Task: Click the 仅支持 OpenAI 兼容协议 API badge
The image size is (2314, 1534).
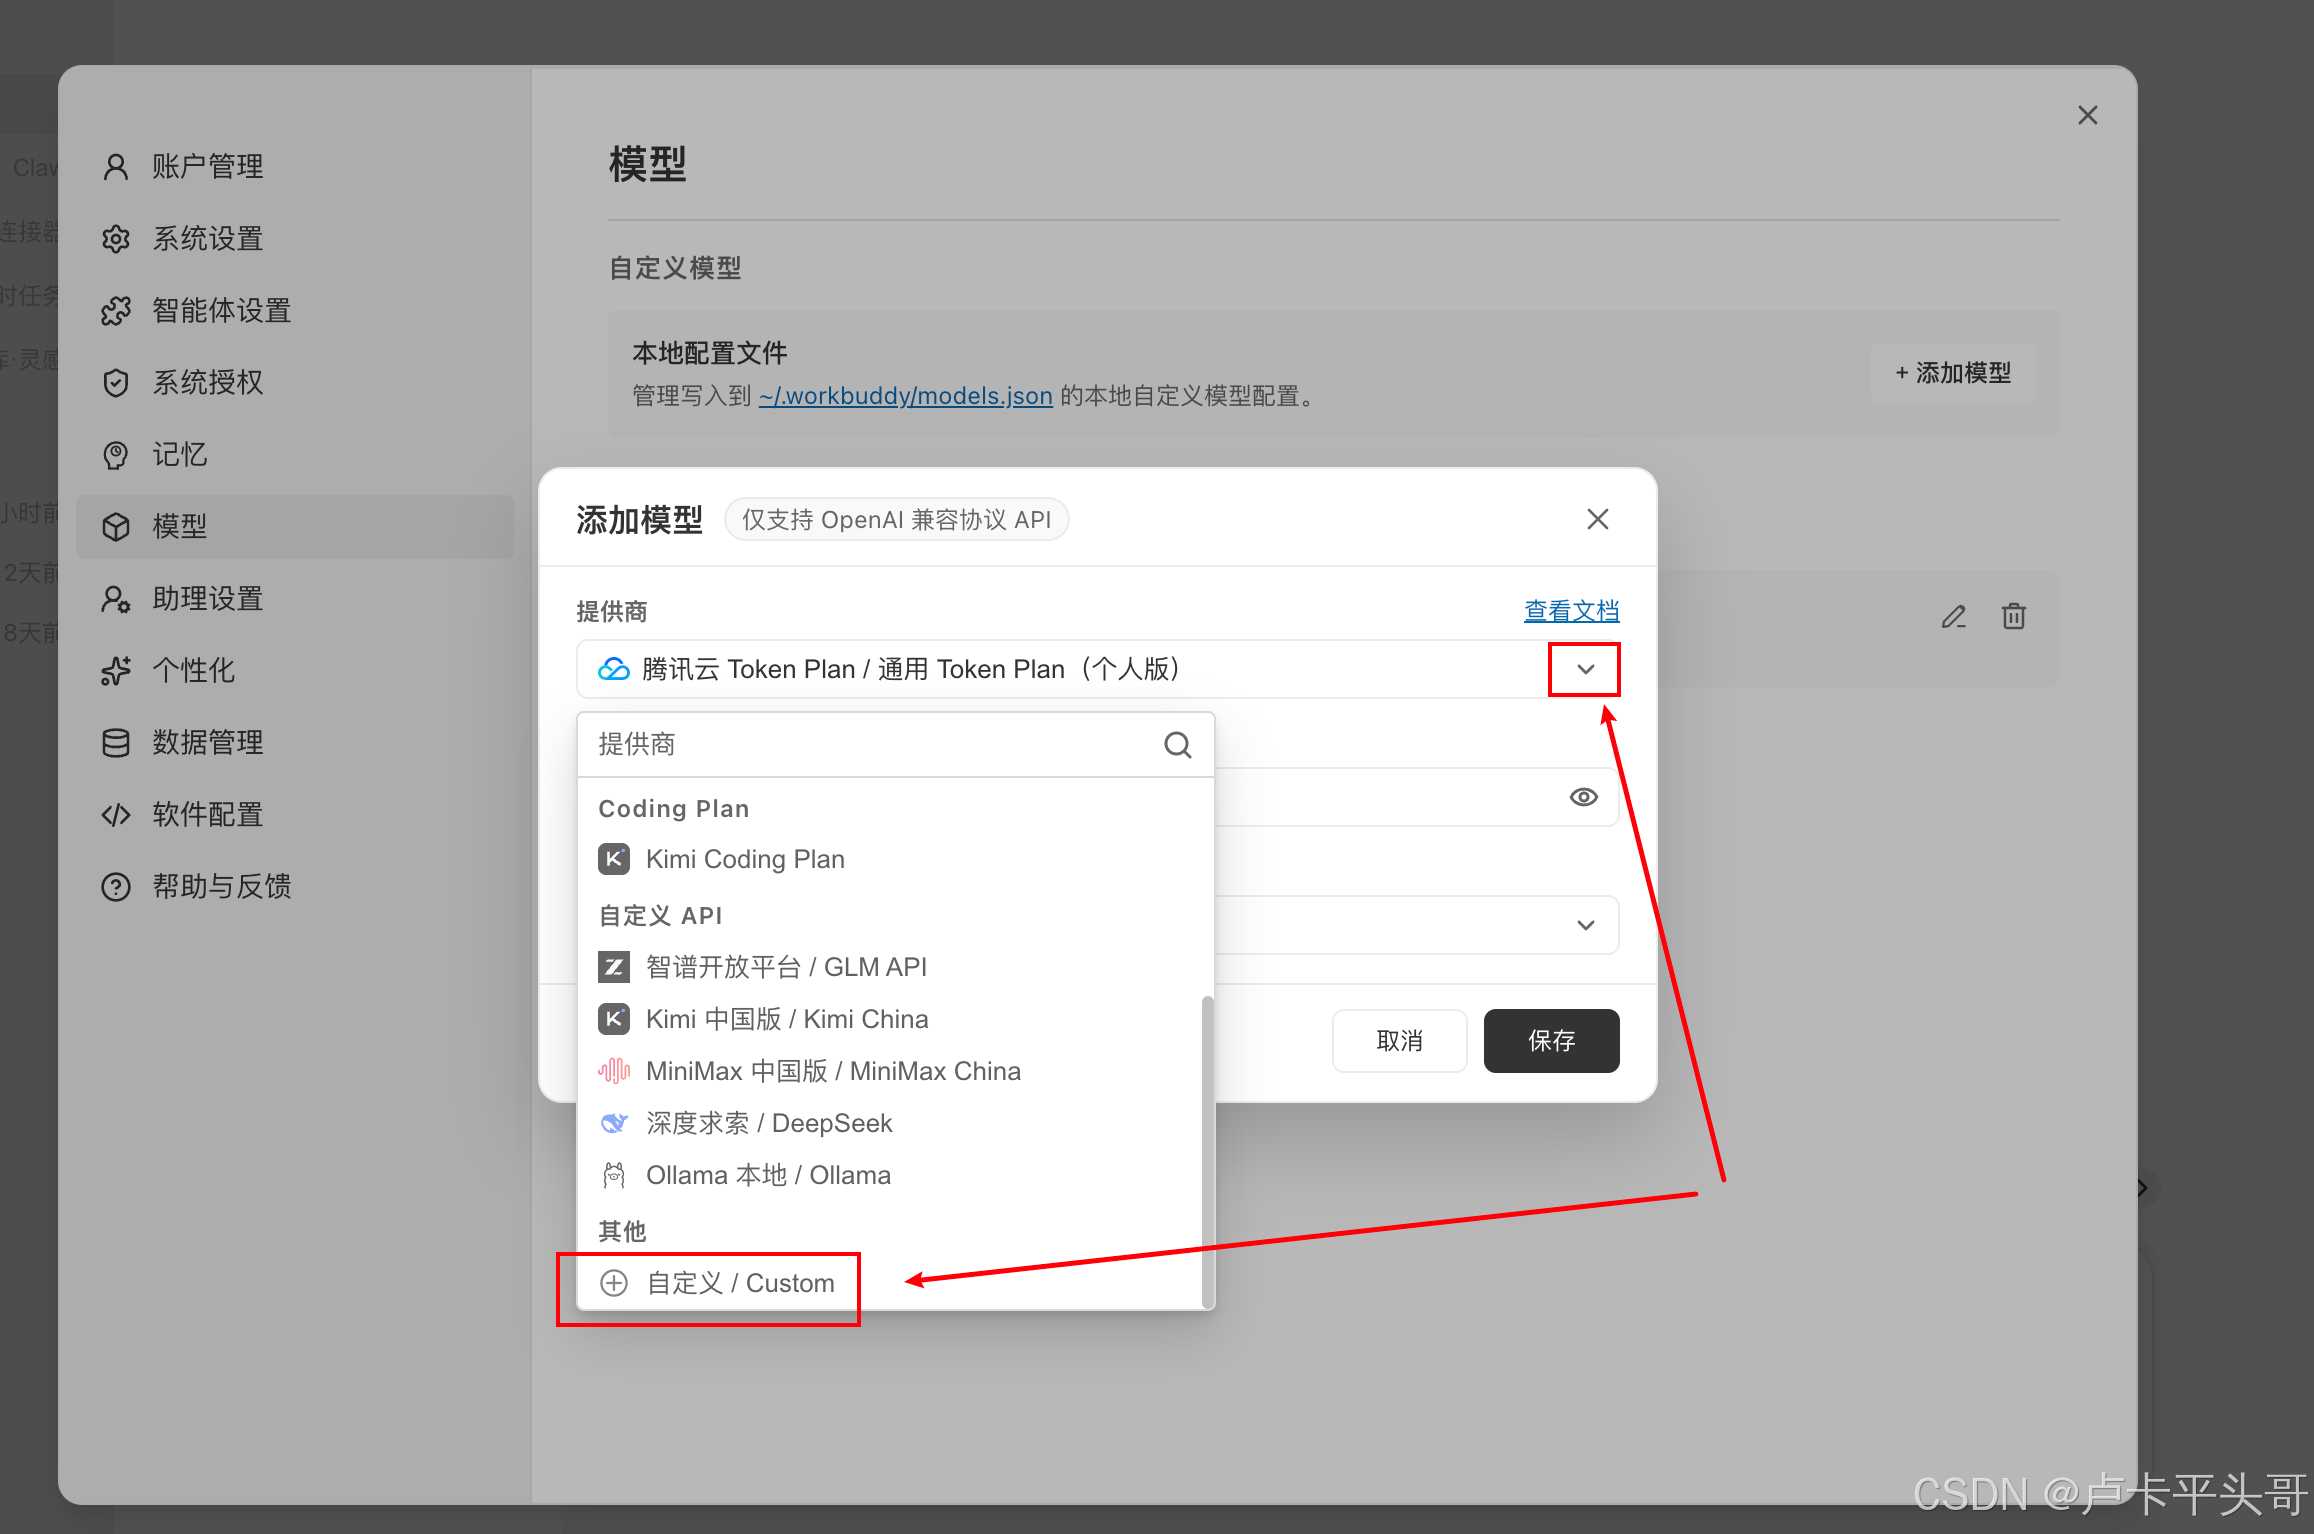Action: click(x=897, y=520)
